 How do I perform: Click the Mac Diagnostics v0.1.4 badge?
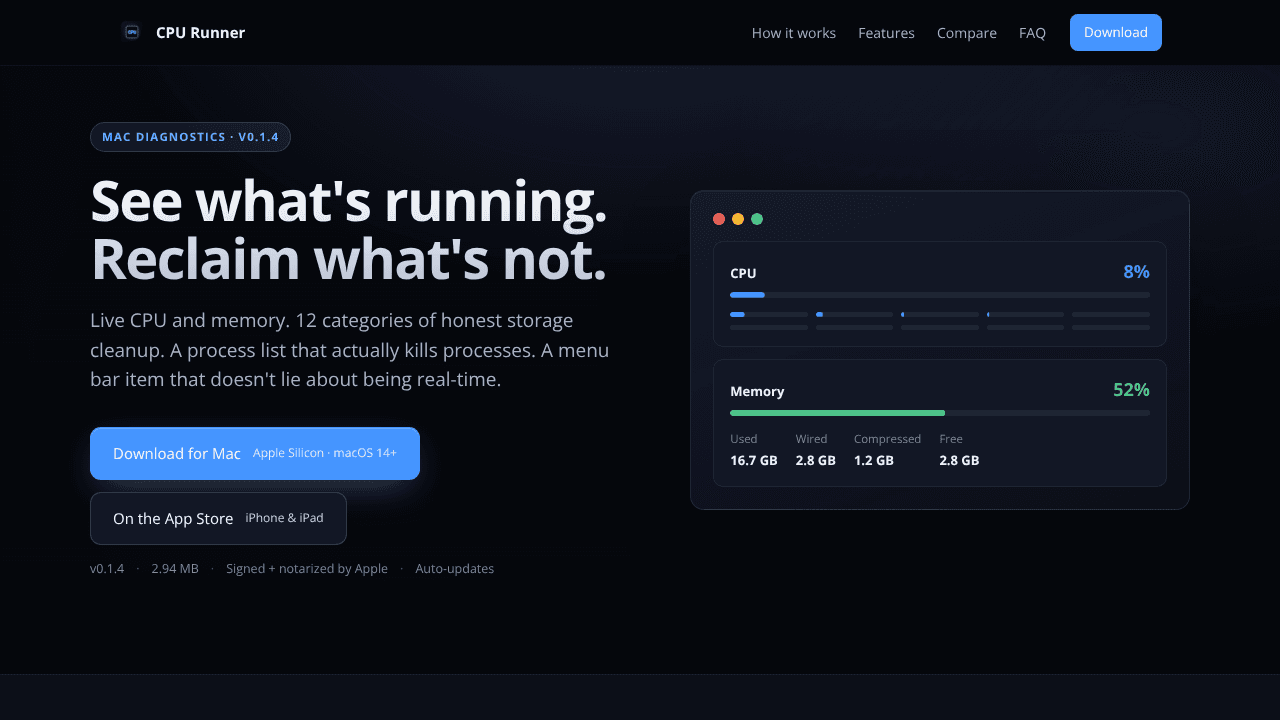point(190,137)
